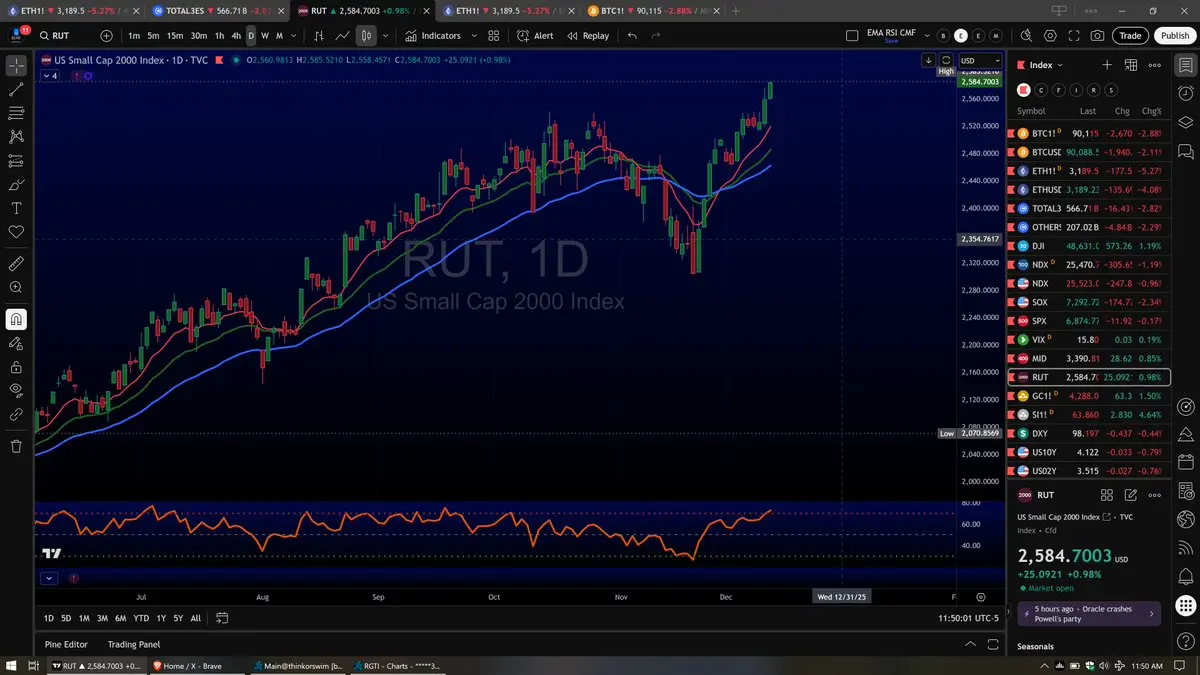The image size is (1200, 675).
Task: Click the RUT symbol search field
Action: 66,35
